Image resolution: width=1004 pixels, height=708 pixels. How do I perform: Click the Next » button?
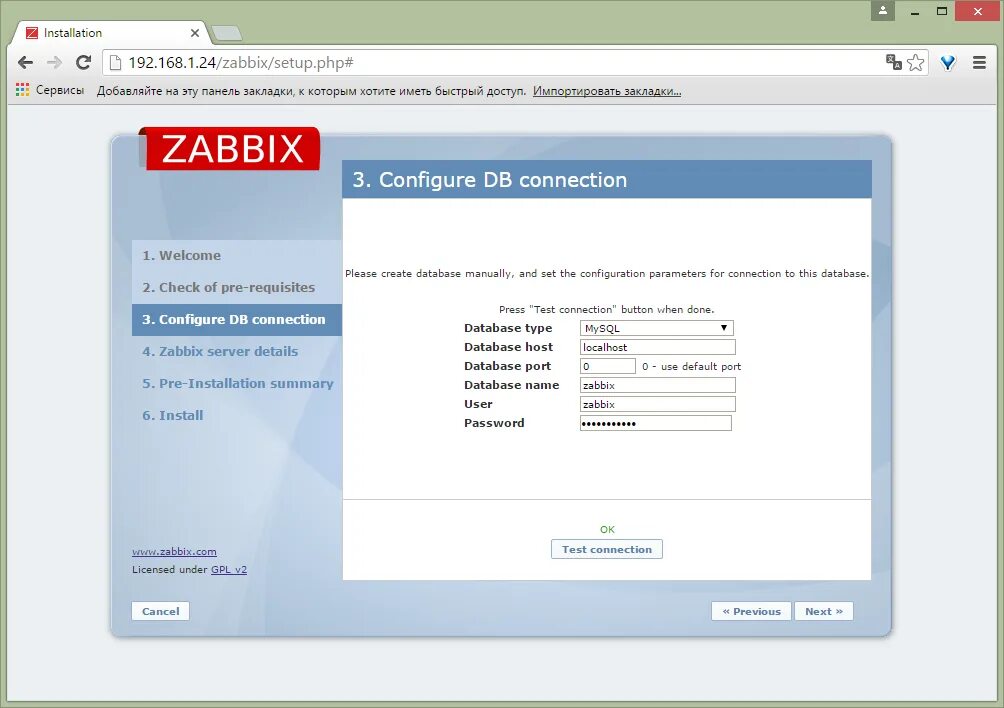pyautogui.click(x=823, y=611)
